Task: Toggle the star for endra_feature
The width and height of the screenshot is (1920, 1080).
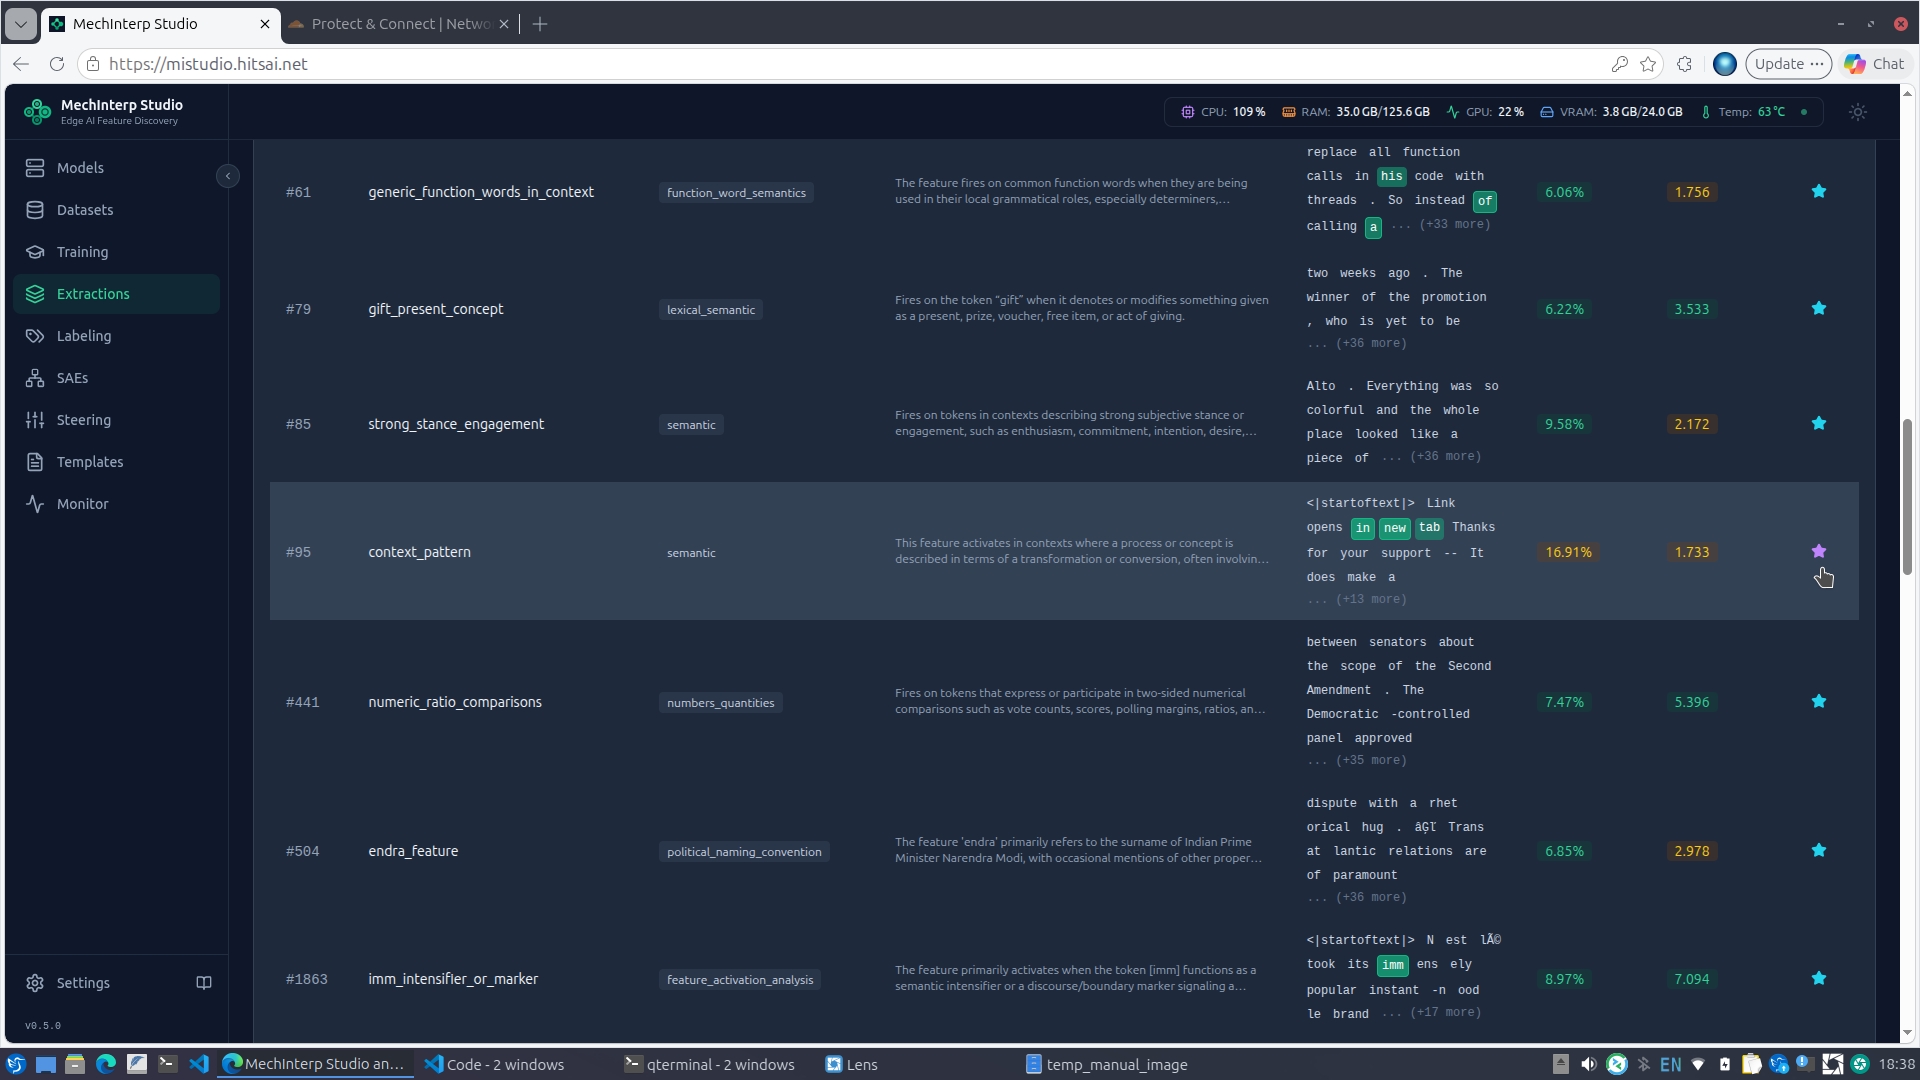Action: pos(1819,850)
